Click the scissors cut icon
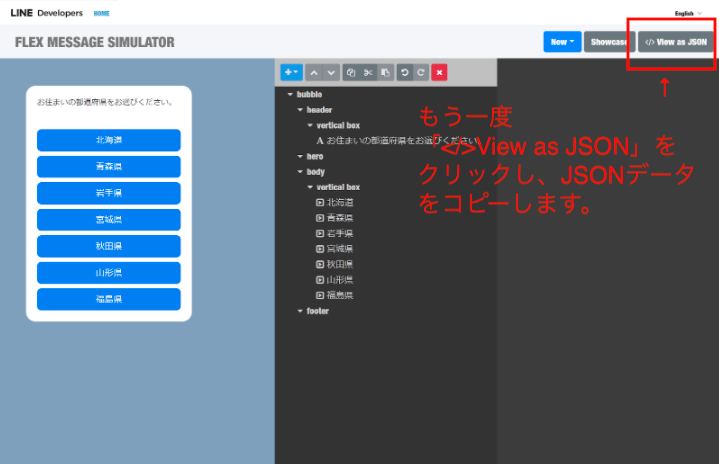 [x=368, y=72]
